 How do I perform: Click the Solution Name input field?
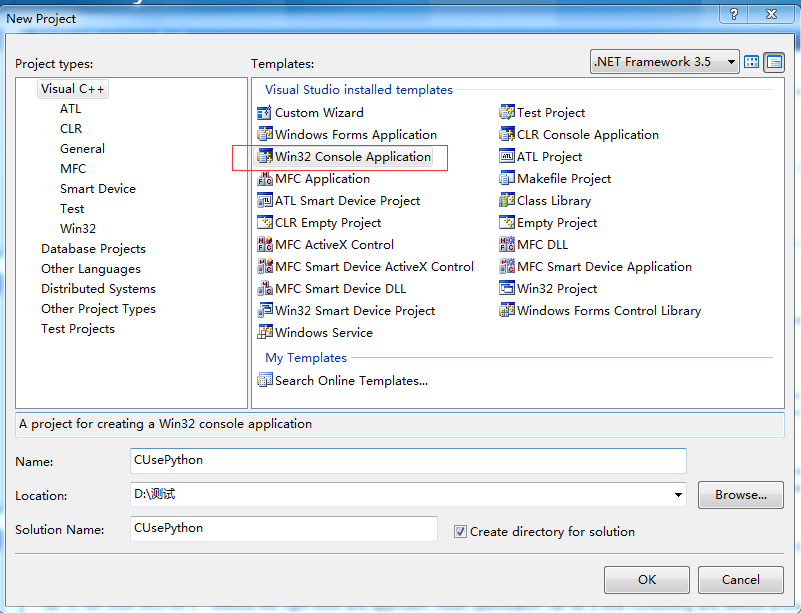point(284,529)
